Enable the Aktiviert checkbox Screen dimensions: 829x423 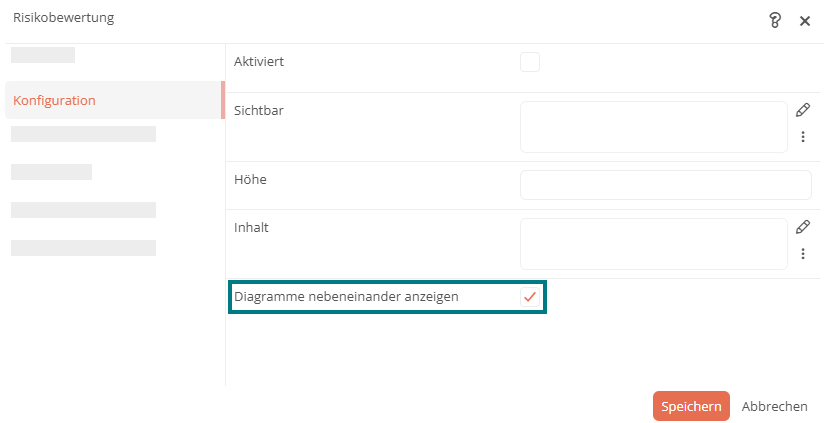530,62
